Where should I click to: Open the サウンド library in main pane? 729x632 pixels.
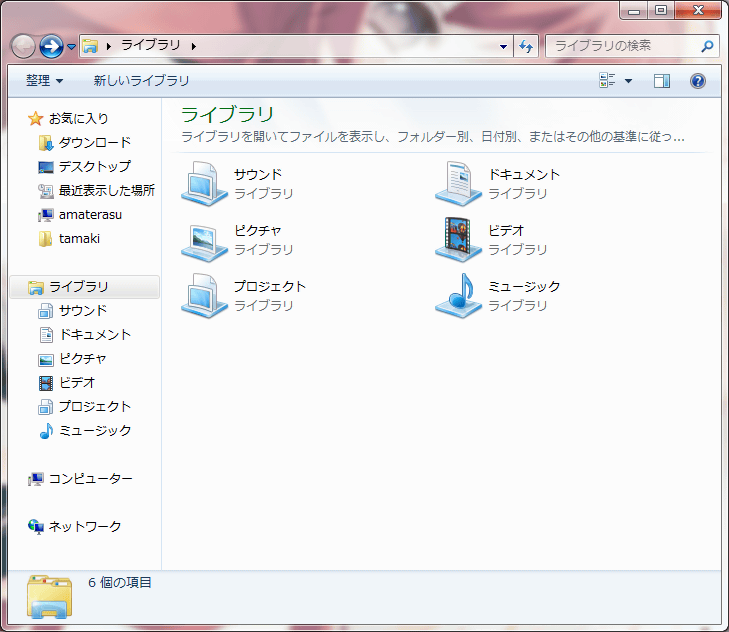204,183
